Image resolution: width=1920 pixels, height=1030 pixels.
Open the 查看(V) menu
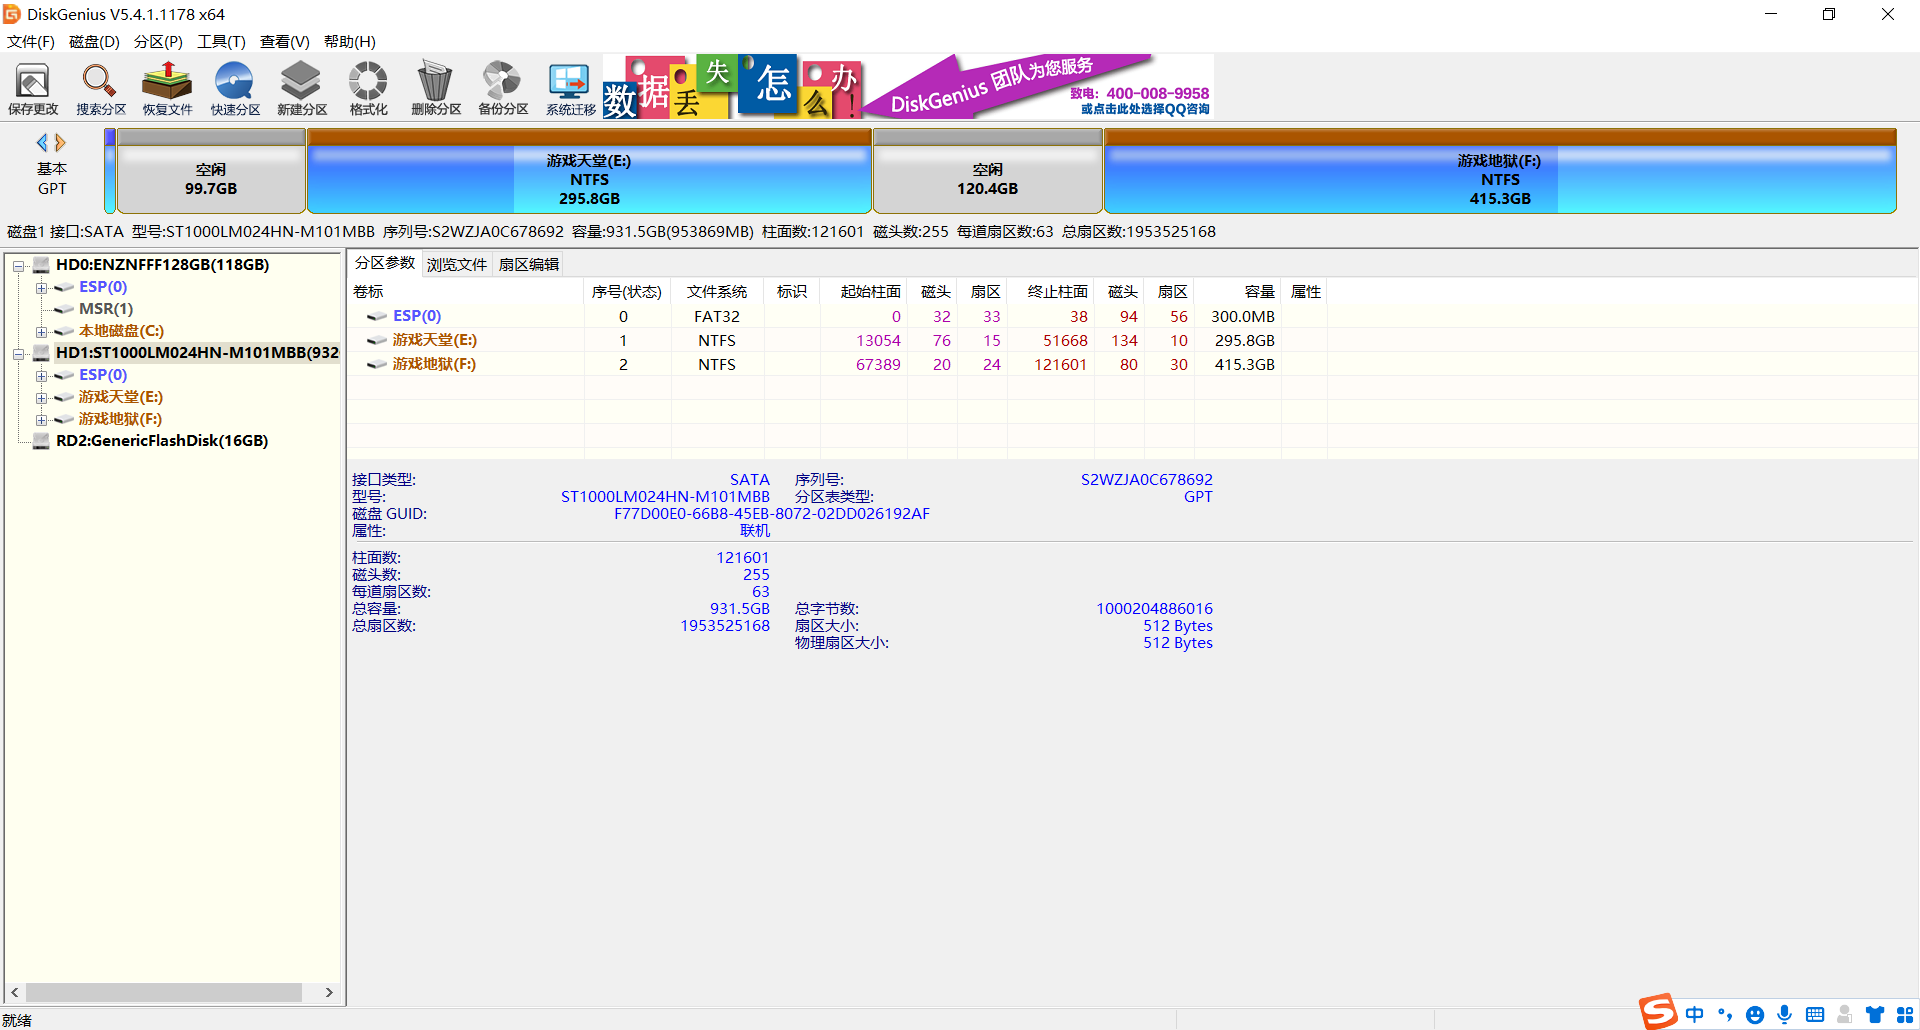click(x=285, y=42)
